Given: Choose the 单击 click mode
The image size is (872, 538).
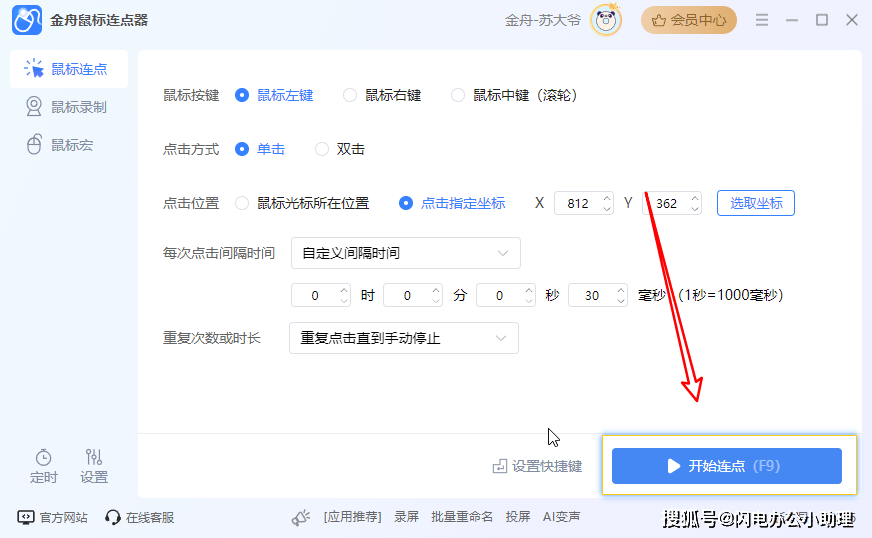Looking at the screenshot, I should tap(241, 149).
